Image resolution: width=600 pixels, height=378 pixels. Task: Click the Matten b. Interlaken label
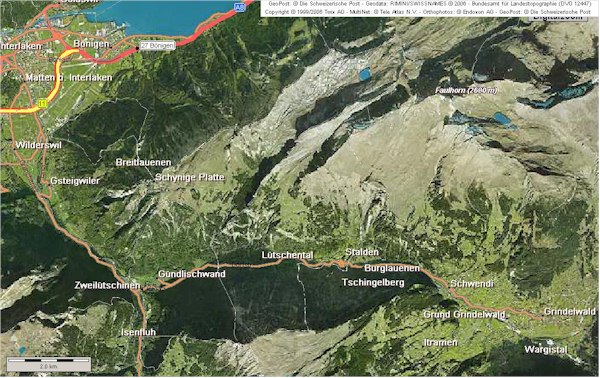coord(69,78)
